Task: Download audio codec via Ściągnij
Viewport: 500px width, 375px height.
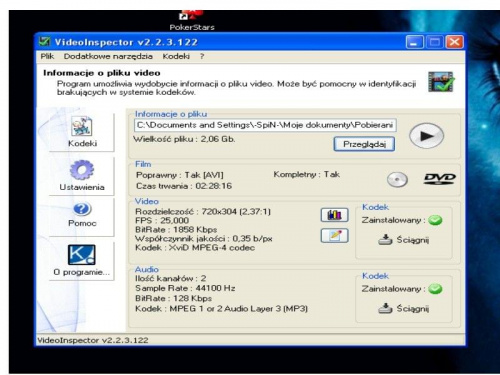Action: [404, 308]
